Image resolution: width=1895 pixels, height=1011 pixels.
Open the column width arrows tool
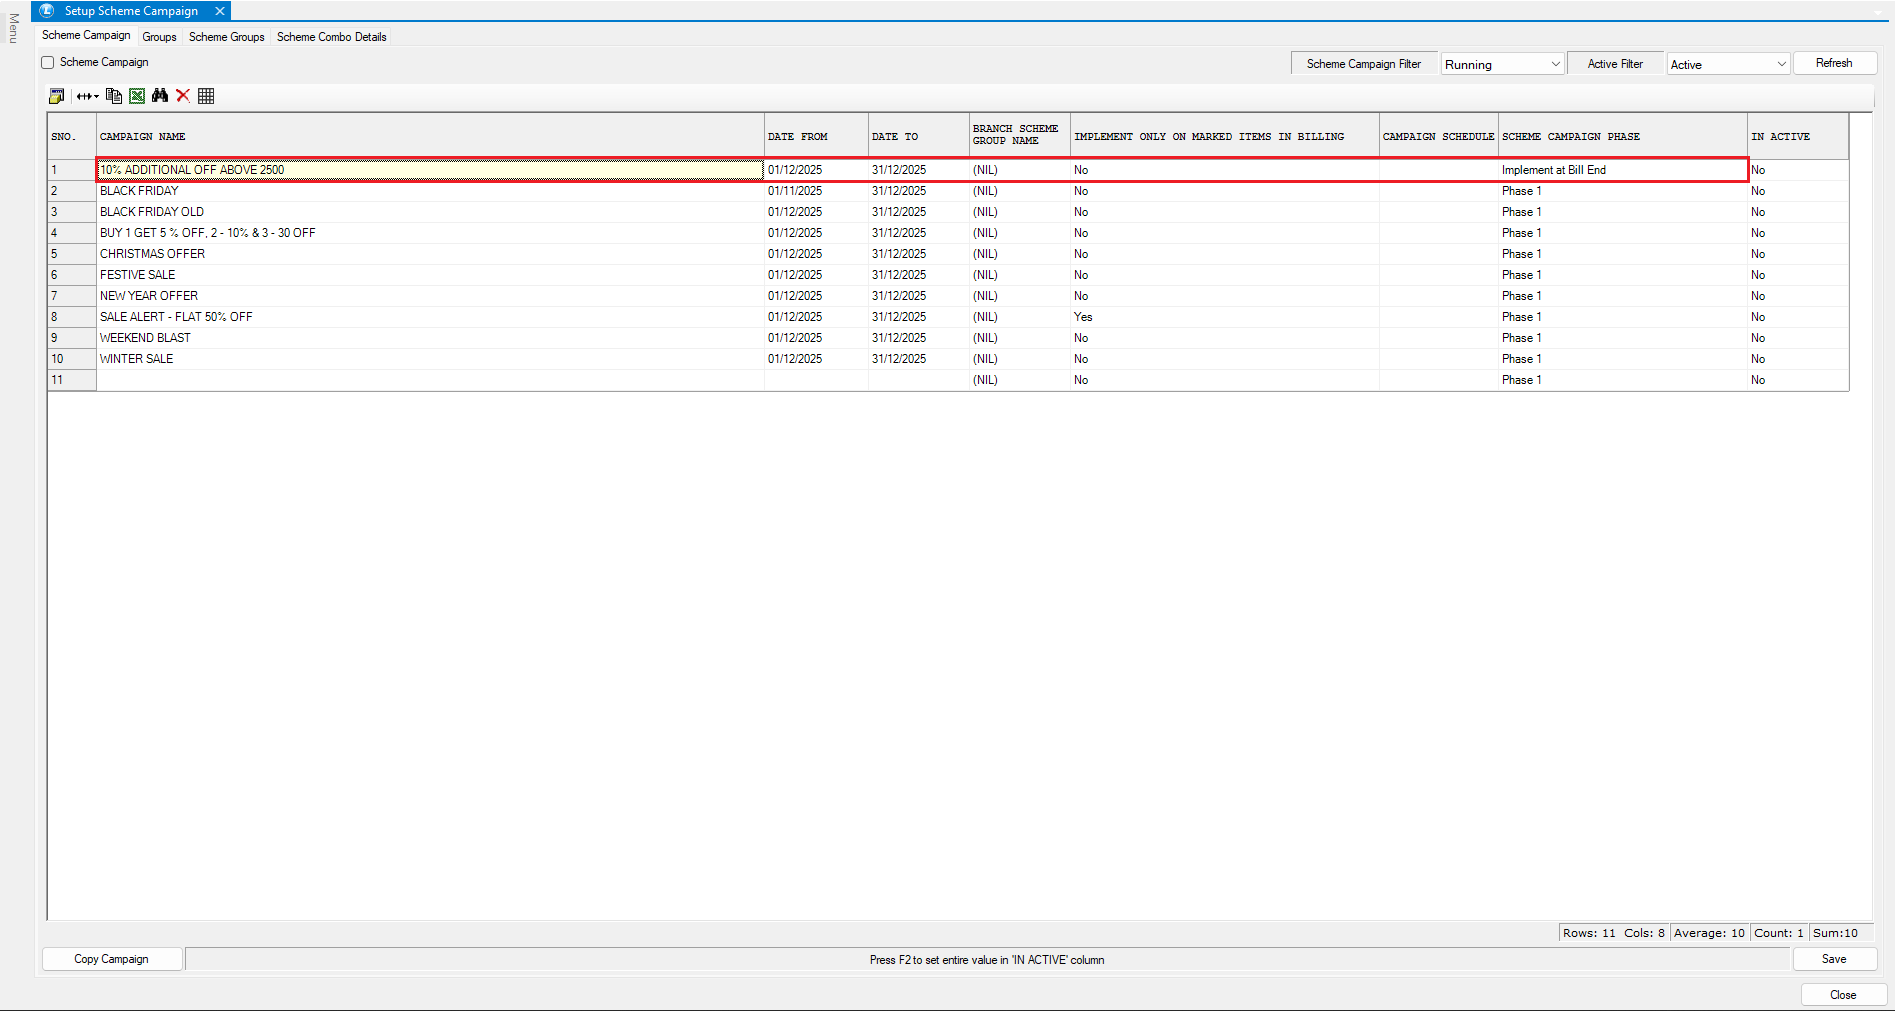point(88,96)
